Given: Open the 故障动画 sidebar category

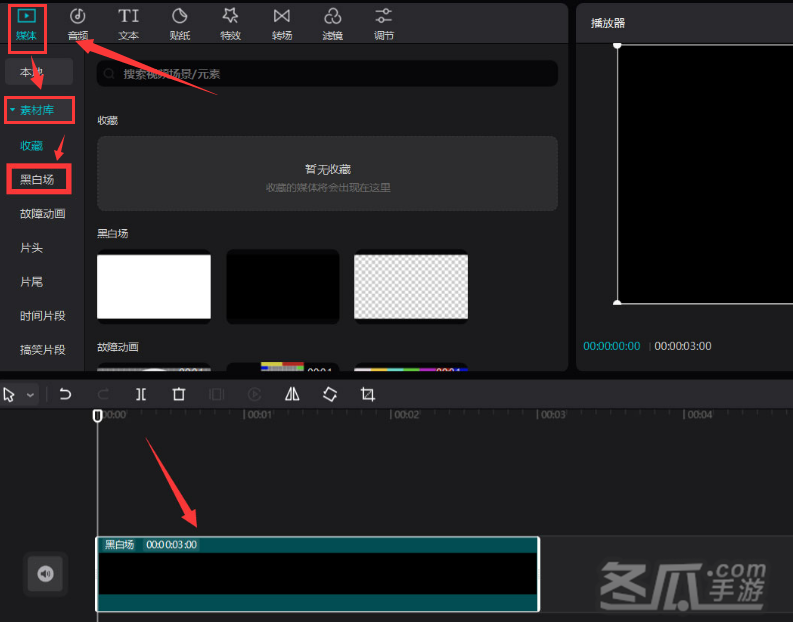Looking at the screenshot, I should [42, 213].
